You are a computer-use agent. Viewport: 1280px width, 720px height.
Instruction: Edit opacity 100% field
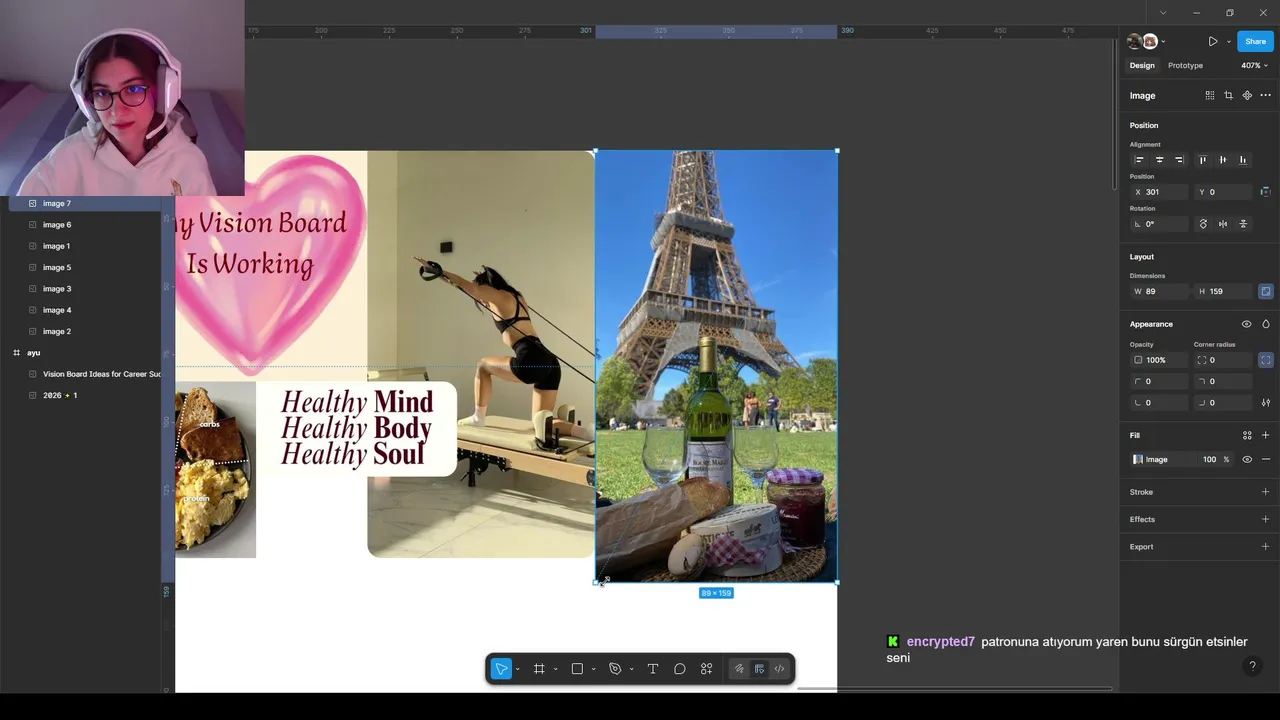coord(1160,360)
